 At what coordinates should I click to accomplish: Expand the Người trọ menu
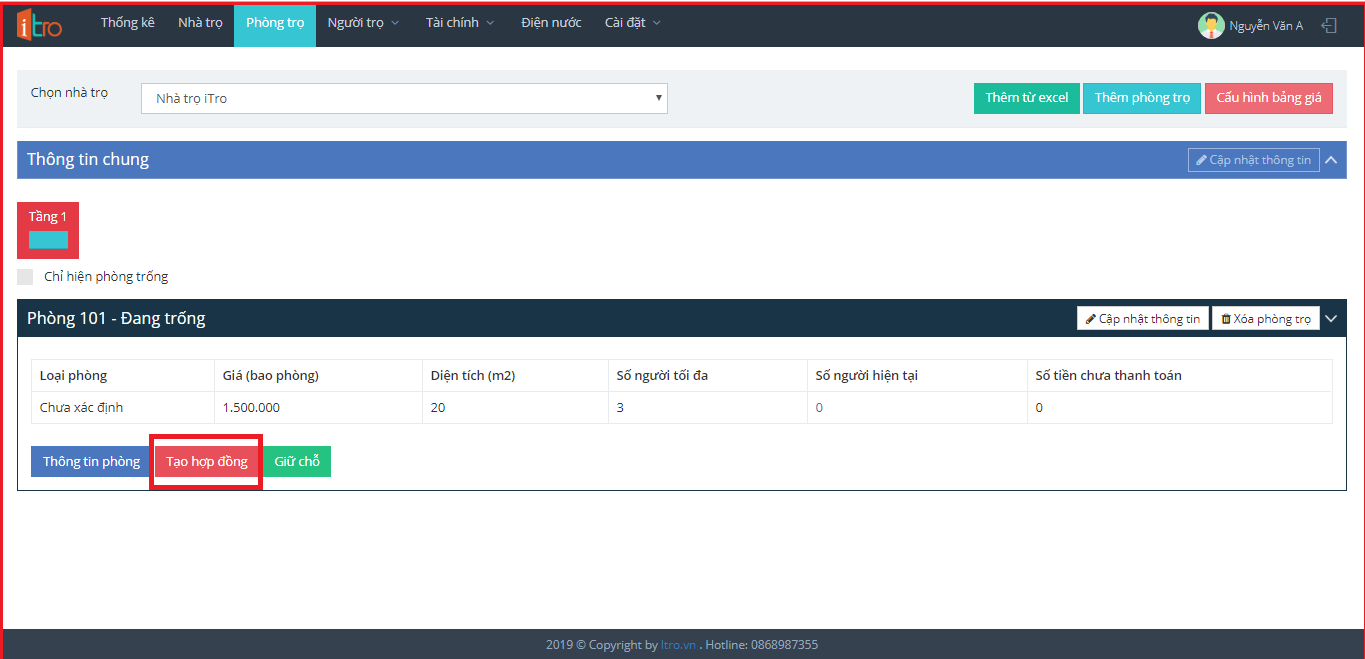click(x=363, y=23)
